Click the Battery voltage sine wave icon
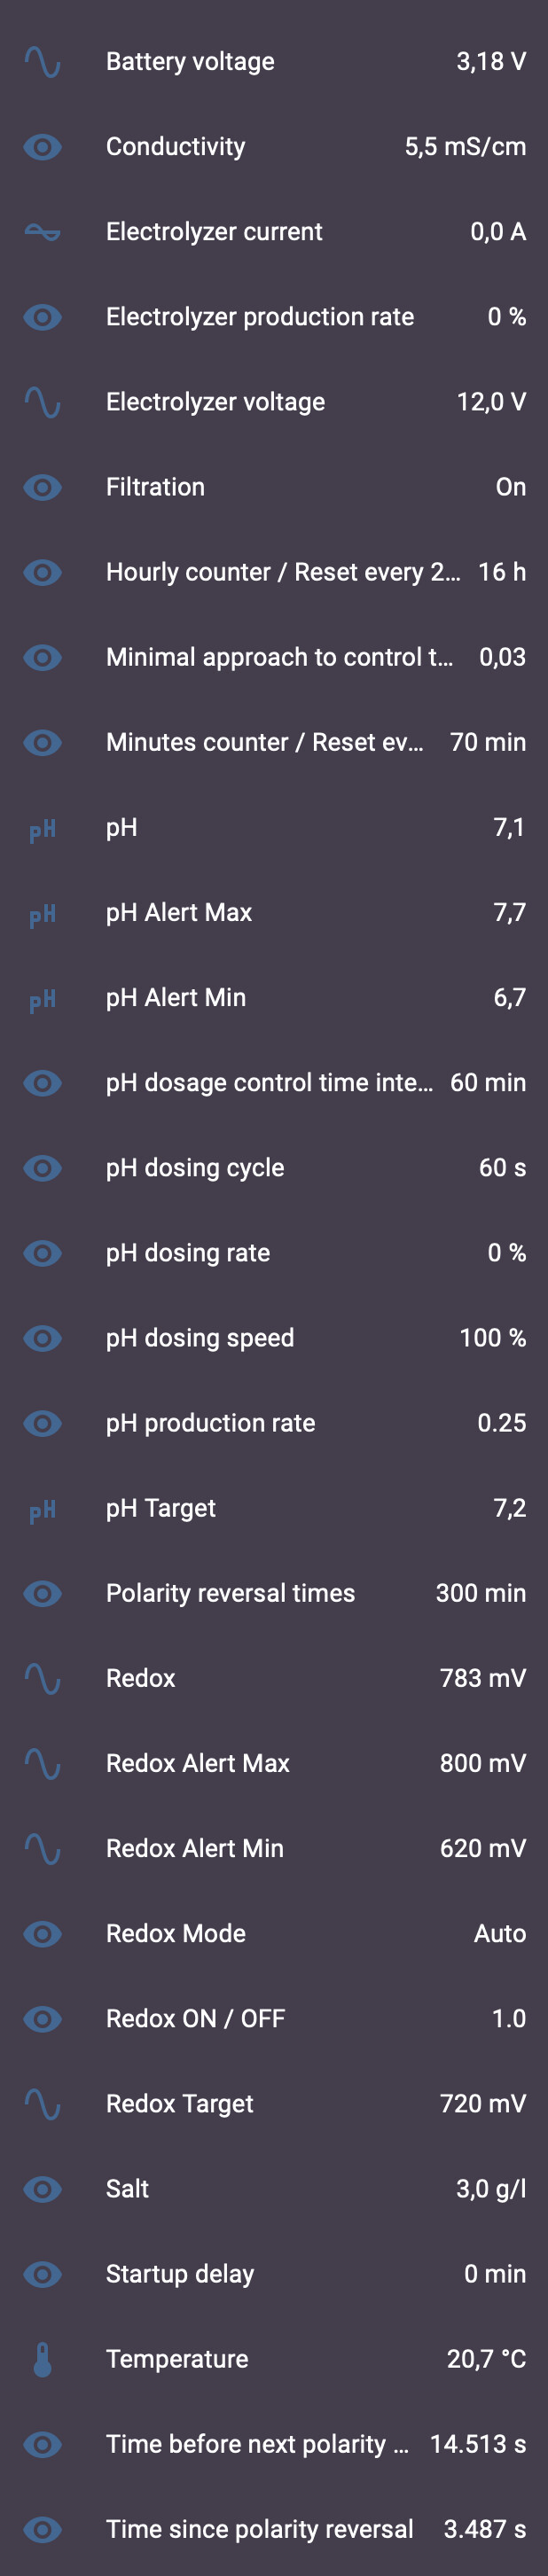This screenshot has width=548, height=2576. click(42, 62)
